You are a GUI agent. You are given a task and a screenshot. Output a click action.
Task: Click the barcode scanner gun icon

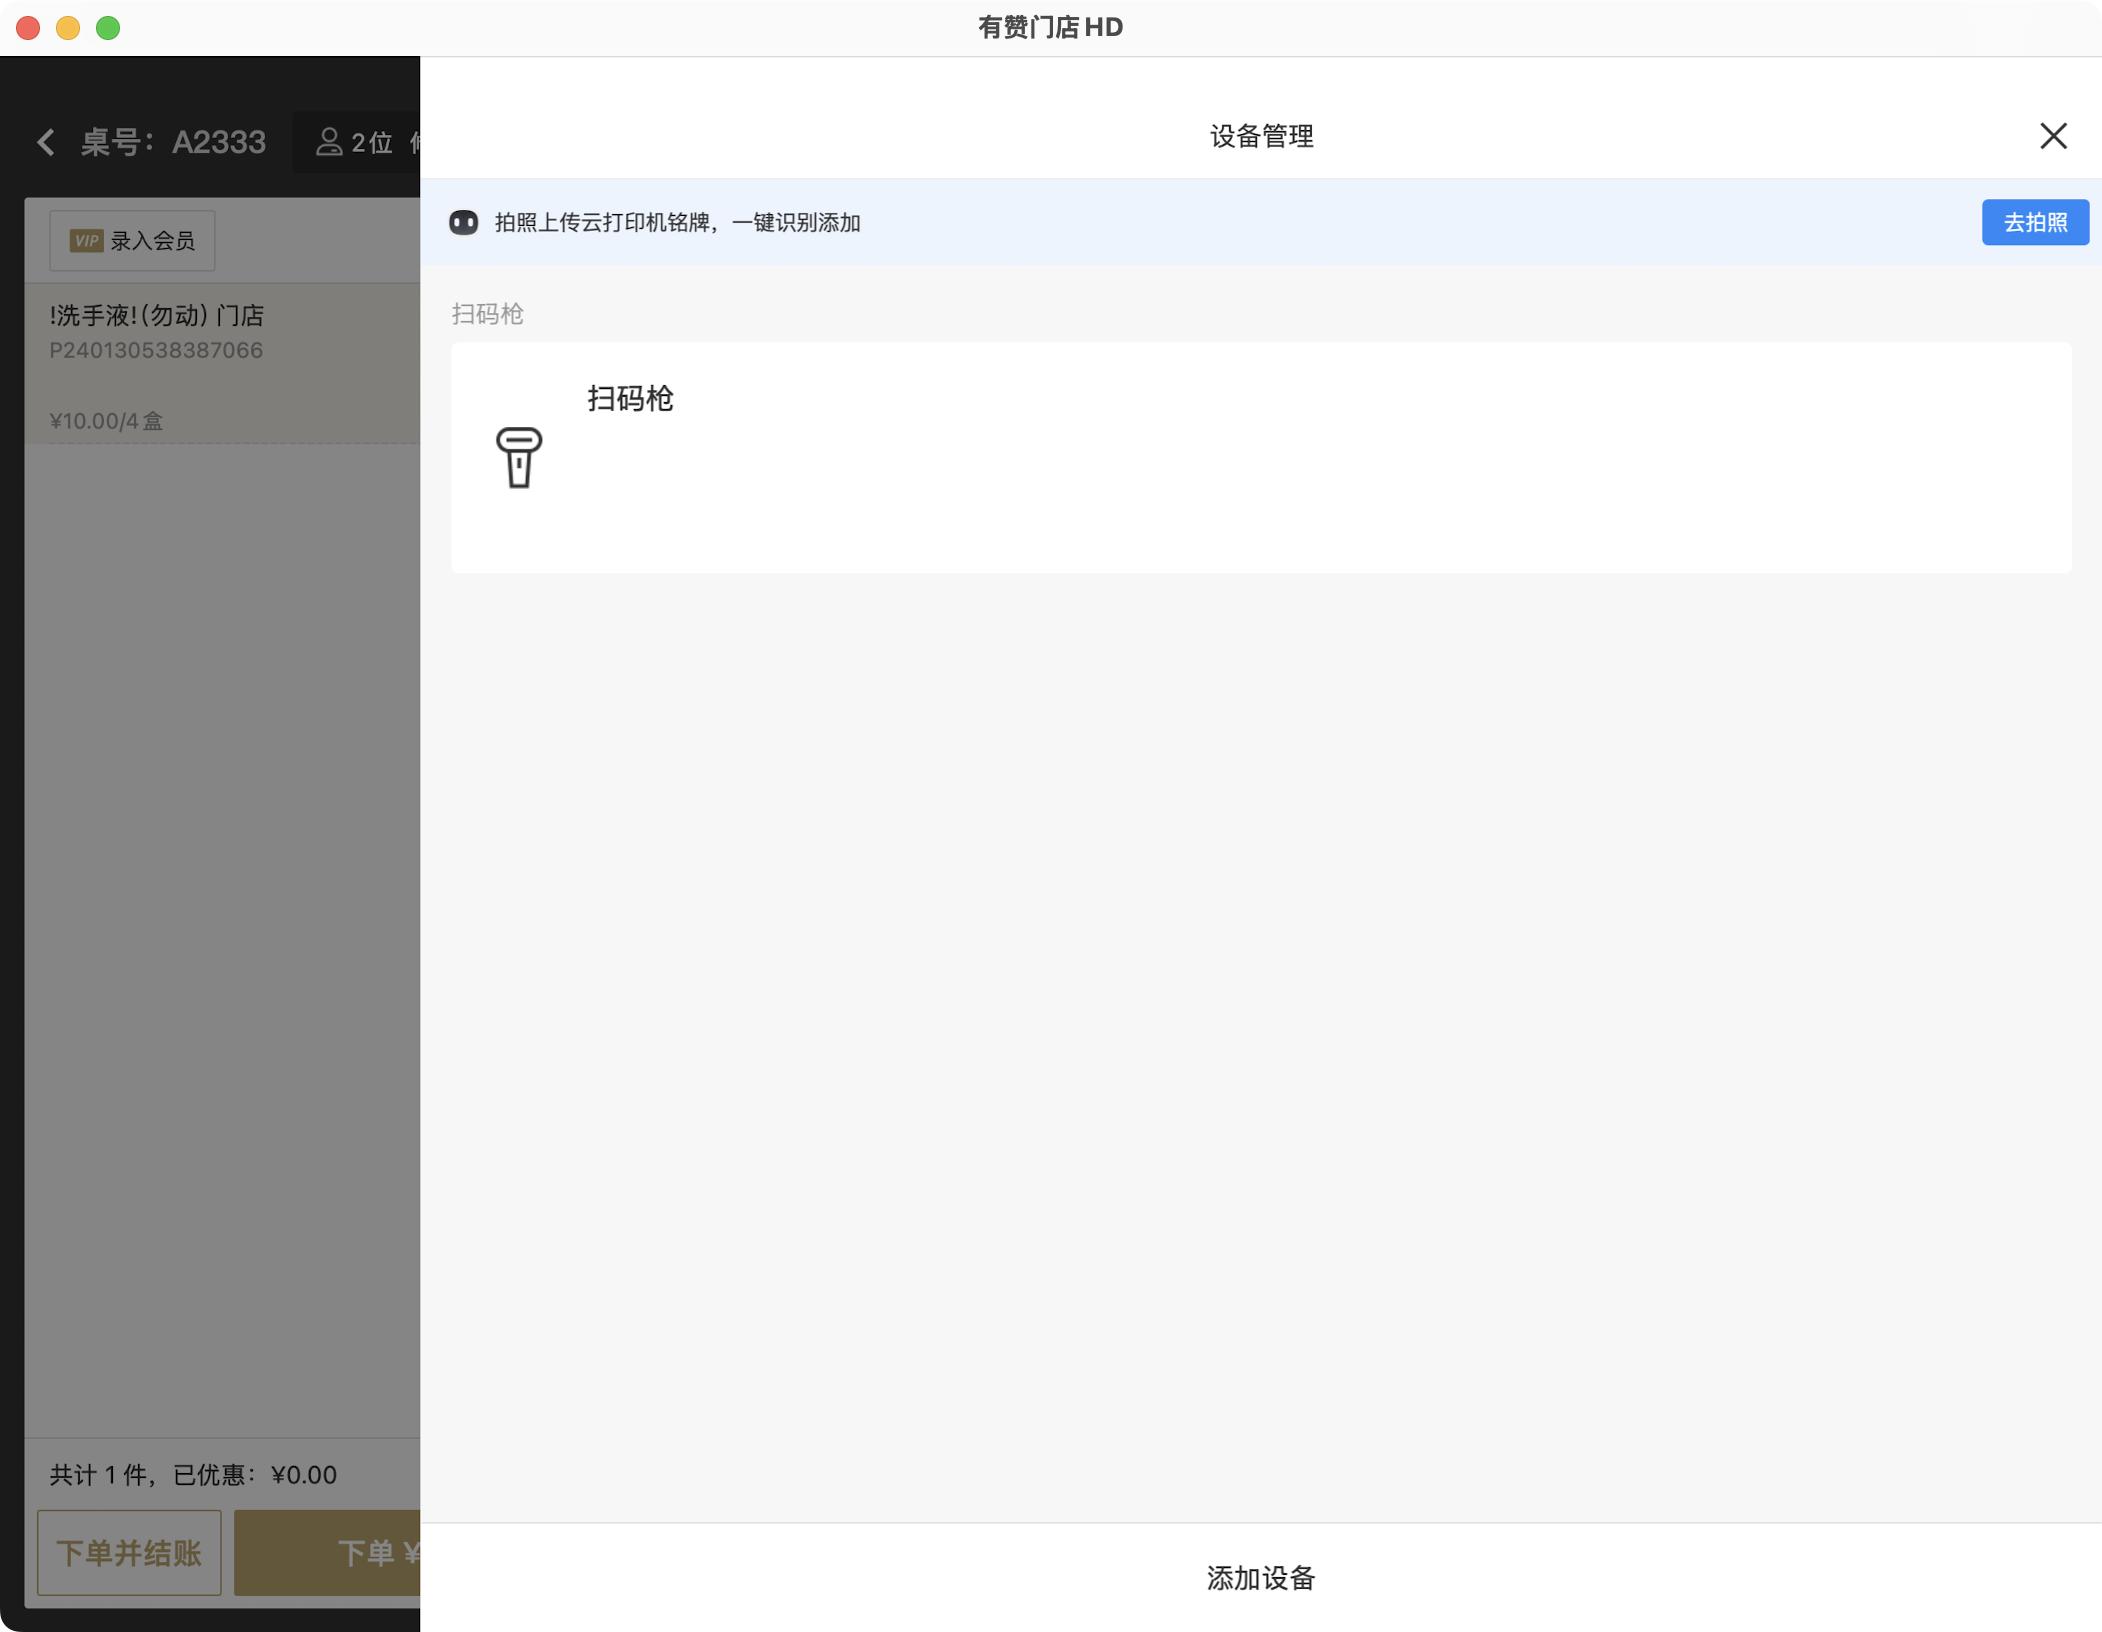(518, 457)
